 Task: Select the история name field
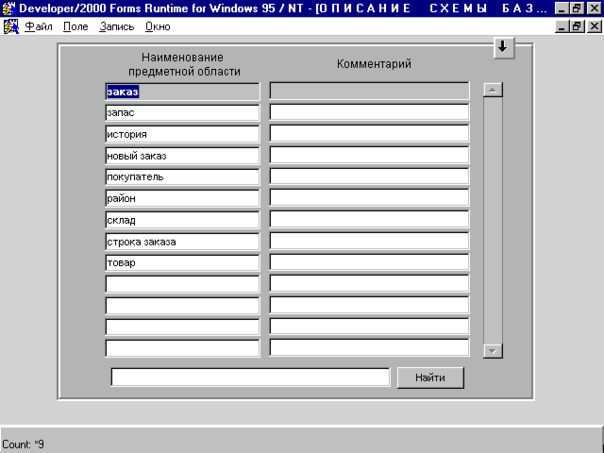(x=183, y=134)
